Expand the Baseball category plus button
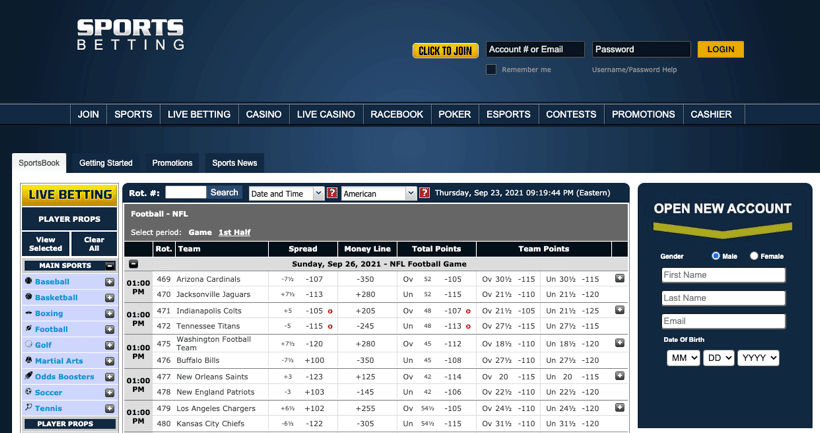This screenshot has width=820, height=433. (x=109, y=282)
